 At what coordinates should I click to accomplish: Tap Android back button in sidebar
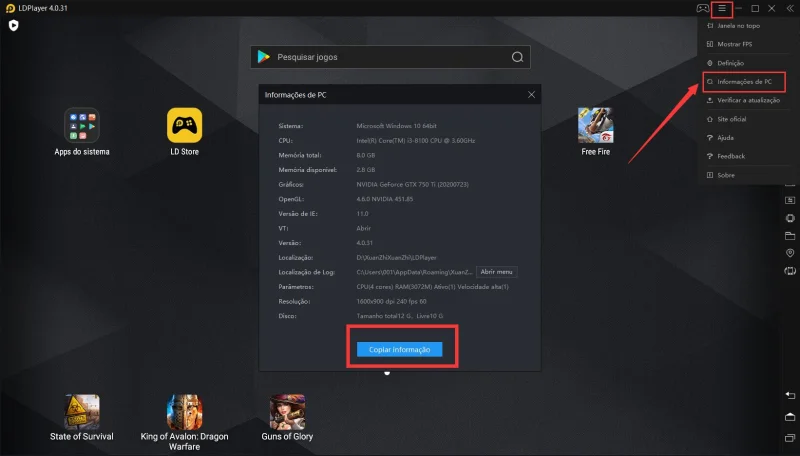(x=790, y=396)
